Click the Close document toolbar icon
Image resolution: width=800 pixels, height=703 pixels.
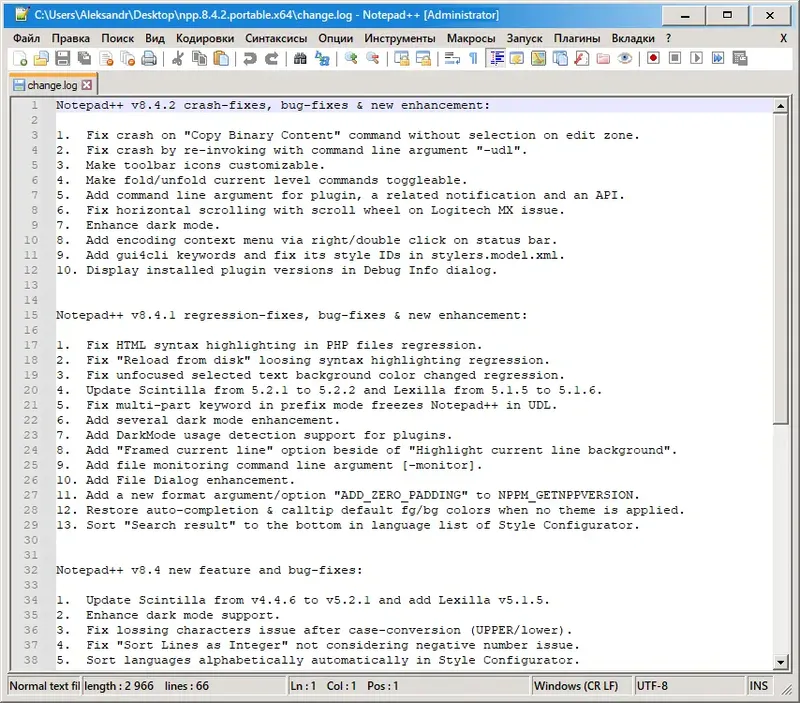[106, 59]
